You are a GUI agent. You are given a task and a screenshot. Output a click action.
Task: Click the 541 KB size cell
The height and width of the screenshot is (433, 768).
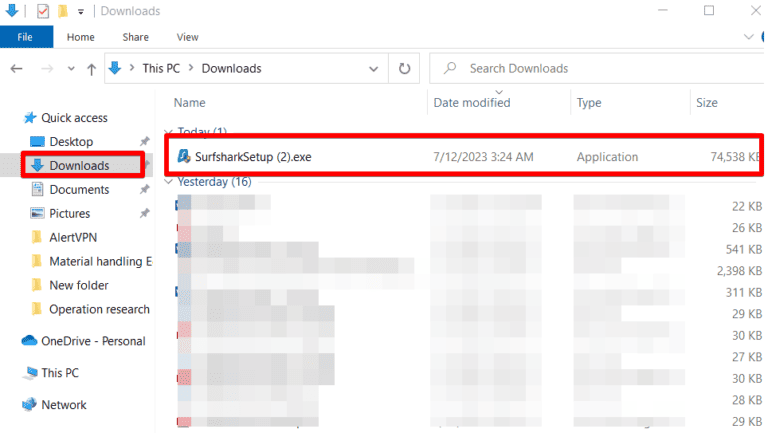click(744, 249)
